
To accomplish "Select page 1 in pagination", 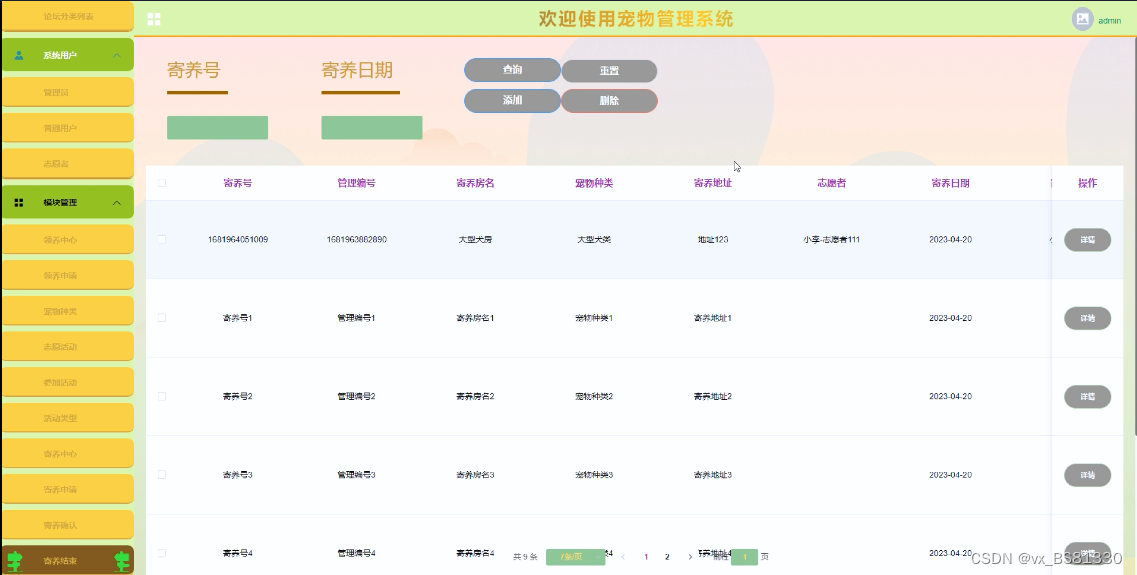I will click(x=646, y=557).
